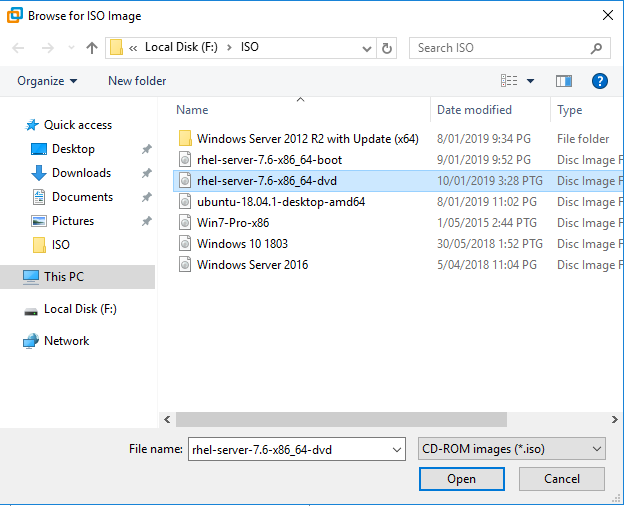The height and width of the screenshot is (506, 624).
Task: Go forward using the forward arrow
Action: click(x=48, y=48)
